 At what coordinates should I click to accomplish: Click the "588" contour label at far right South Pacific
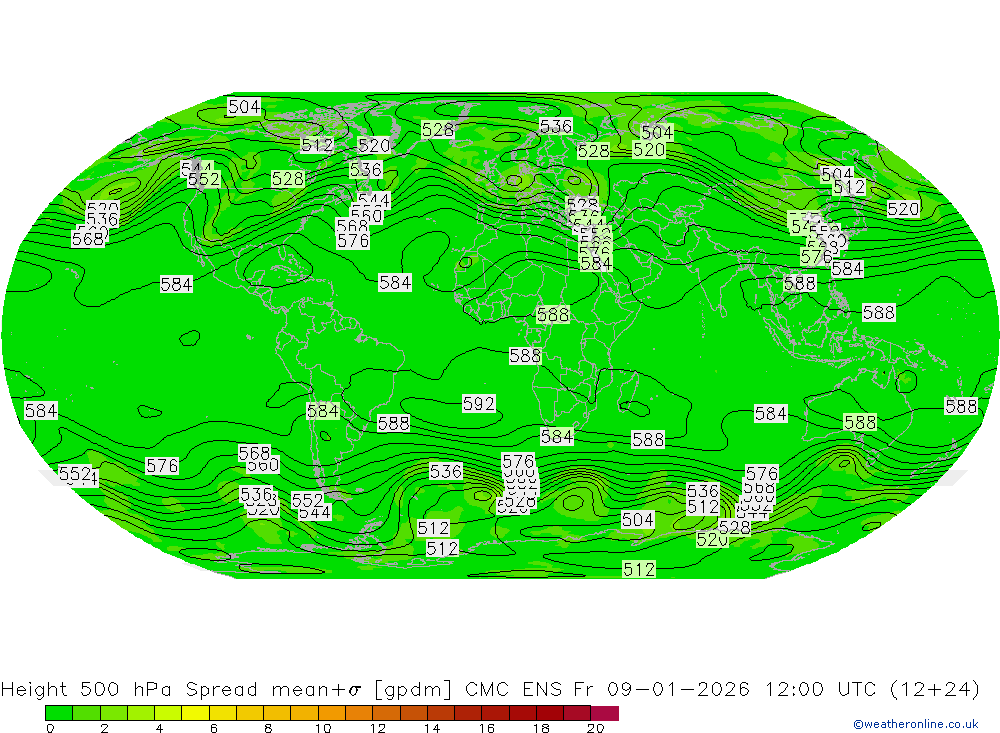coord(960,406)
